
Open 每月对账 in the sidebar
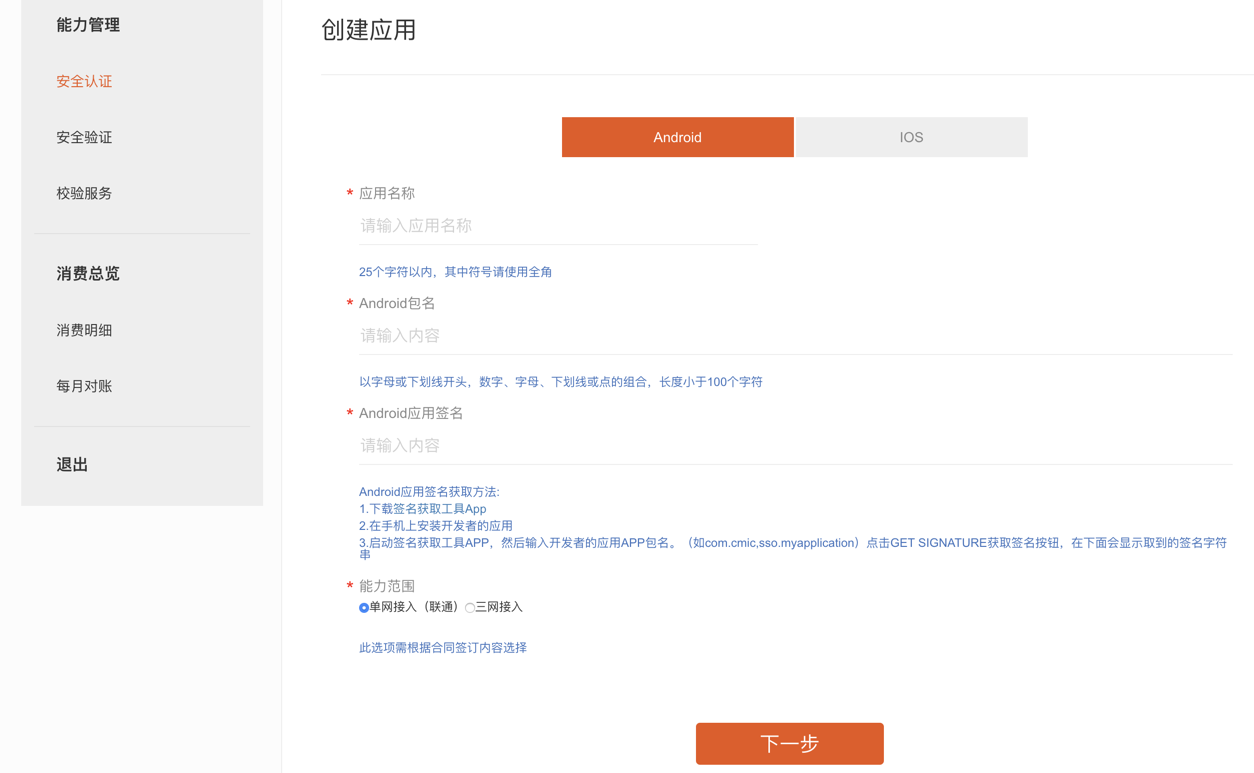click(84, 386)
